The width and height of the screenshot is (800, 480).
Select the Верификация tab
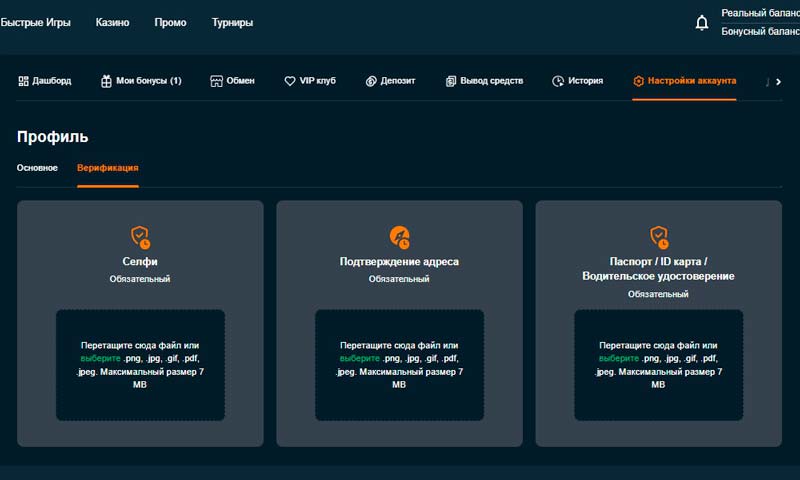point(107,168)
